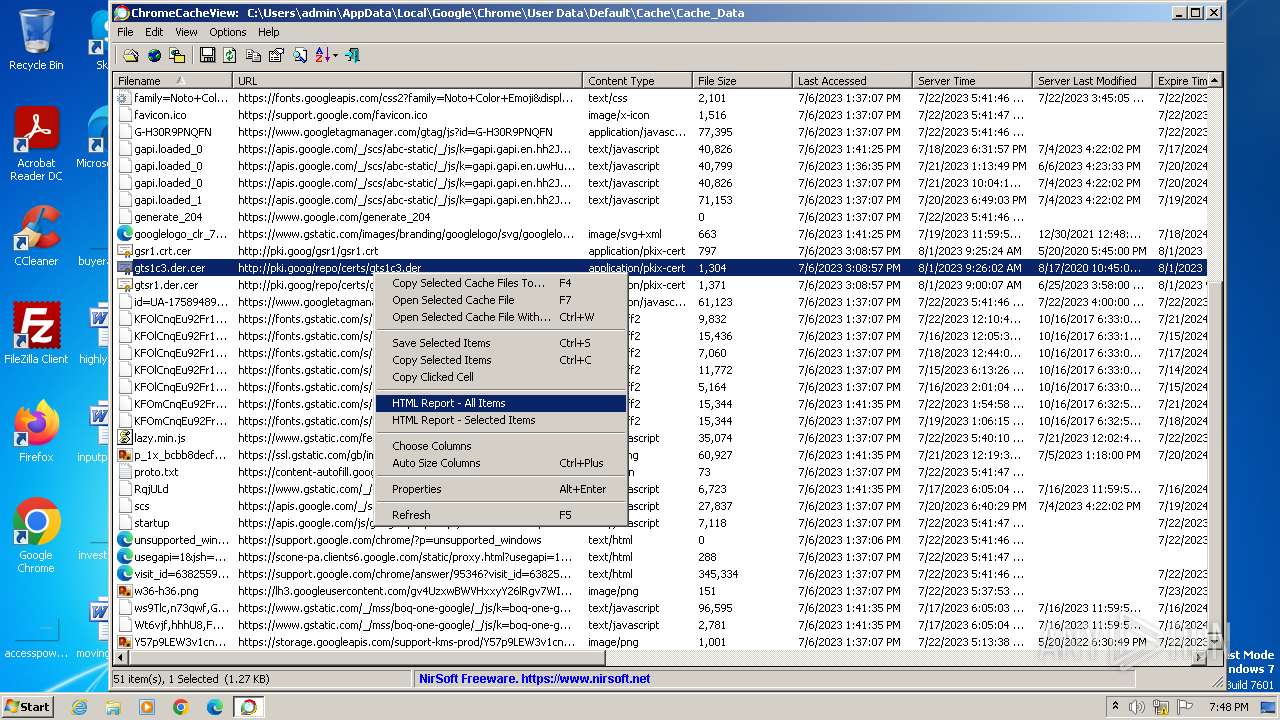Open the FileZilla Client desktop icon
Viewport: 1280px width, 720px height.
pos(36,334)
